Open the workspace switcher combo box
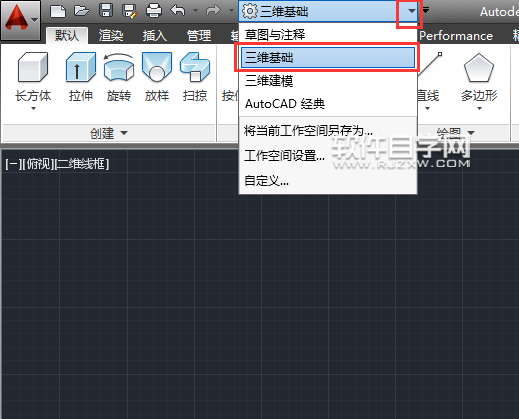The image size is (519, 419). pos(328,11)
